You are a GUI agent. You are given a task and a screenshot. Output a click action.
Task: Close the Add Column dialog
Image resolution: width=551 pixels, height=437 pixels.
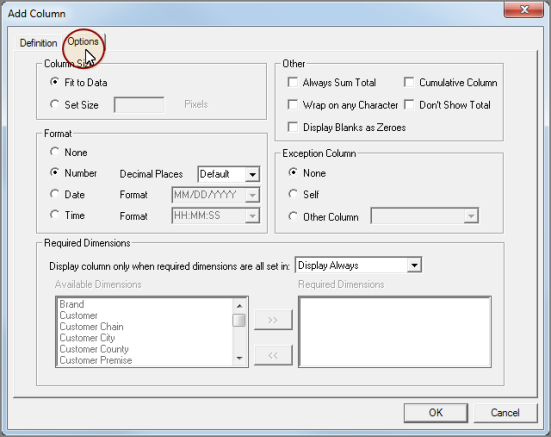click(524, 9)
